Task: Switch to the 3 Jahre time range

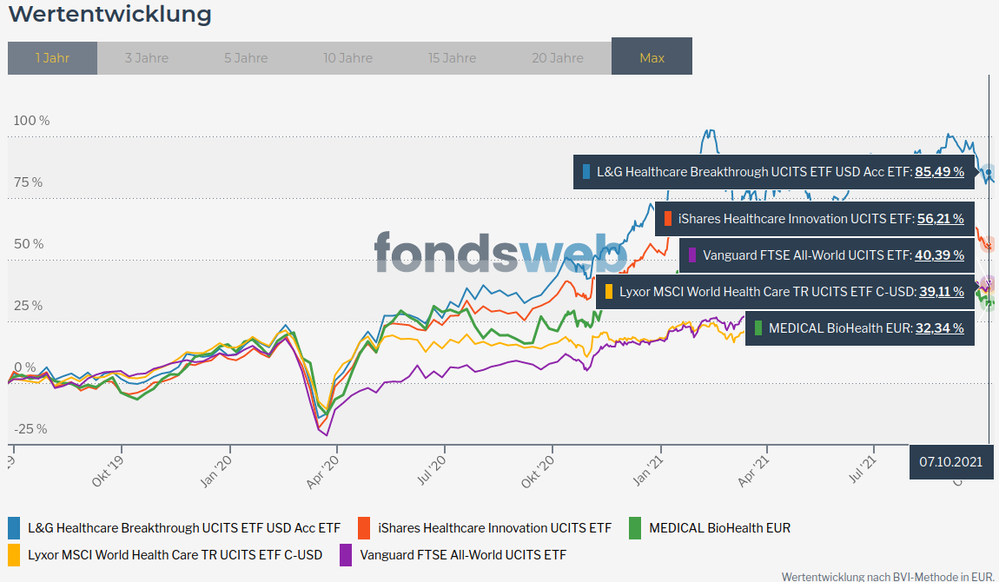Action: [x=146, y=58]
